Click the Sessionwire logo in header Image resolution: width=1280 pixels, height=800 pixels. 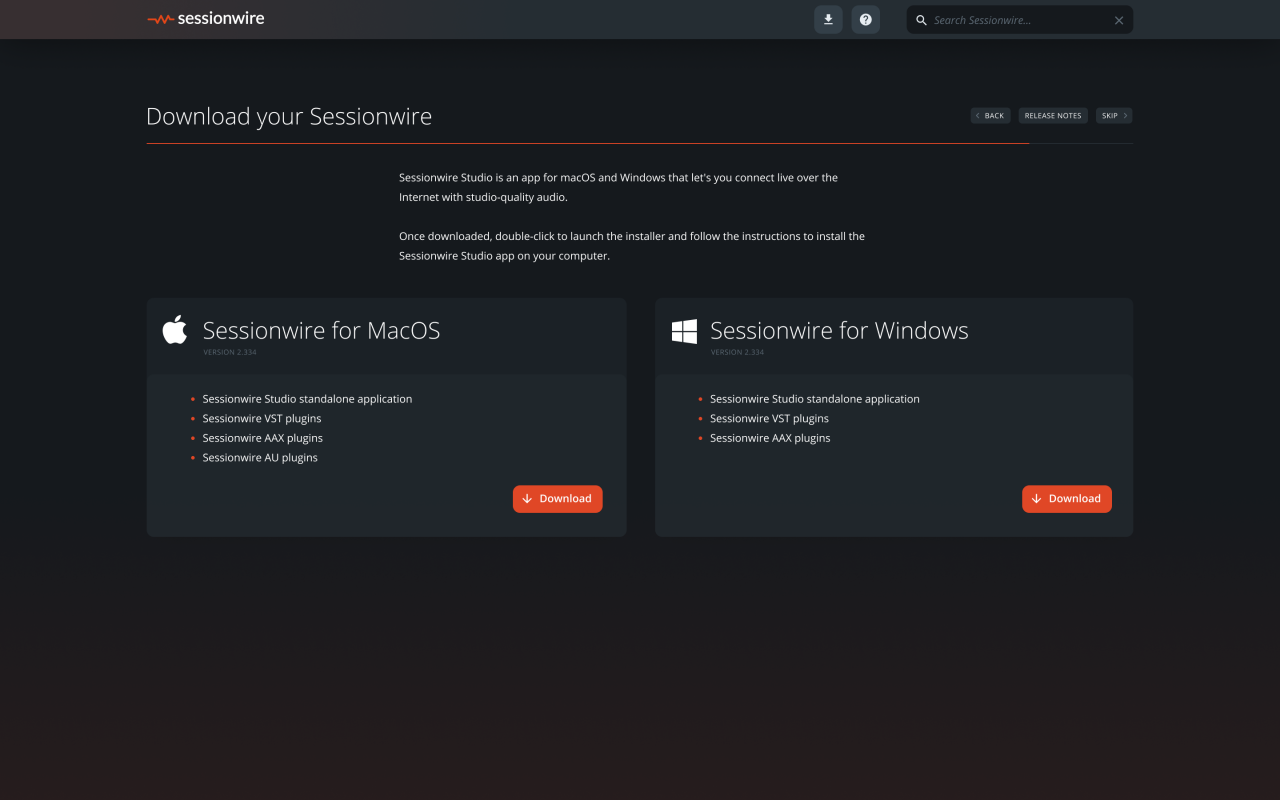206,19
